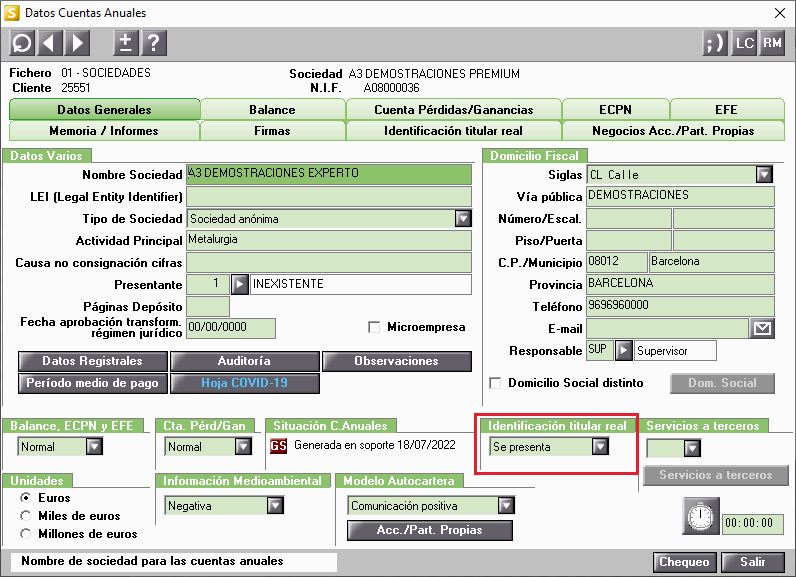The width and height of the screenshot is (796, 577).
Task: Click the Presentante number field
Action: coord(208,285)
